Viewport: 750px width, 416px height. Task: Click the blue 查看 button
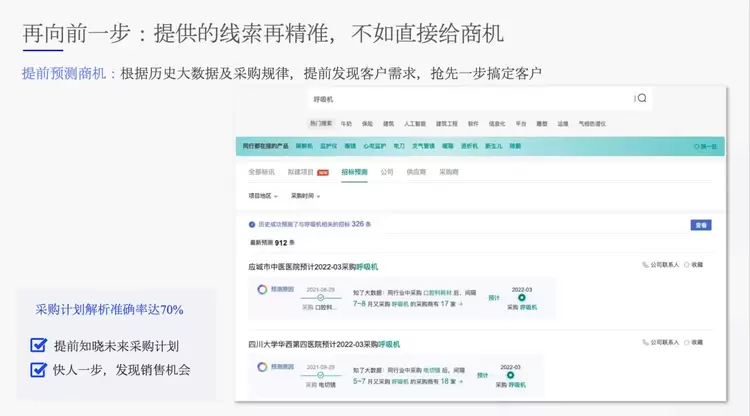point(701,225)
